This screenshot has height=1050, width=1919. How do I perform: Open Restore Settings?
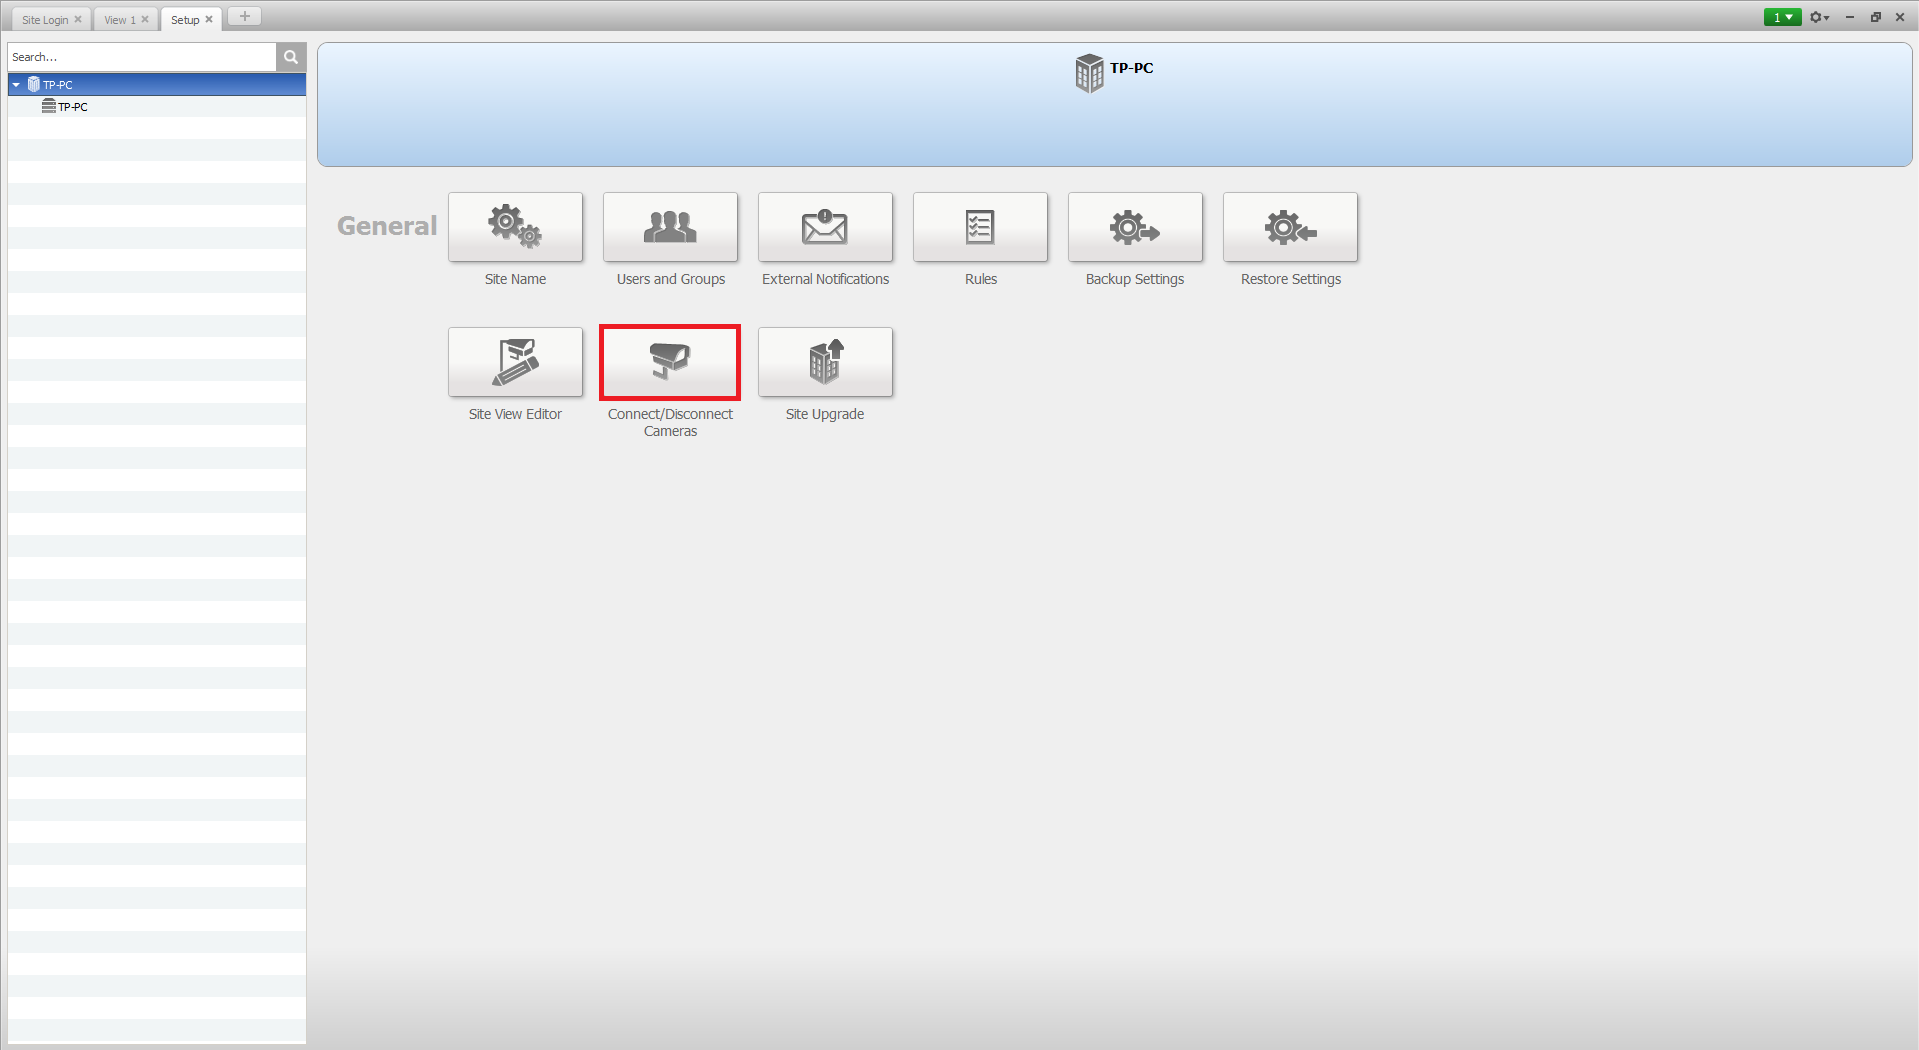[1290, 228]
